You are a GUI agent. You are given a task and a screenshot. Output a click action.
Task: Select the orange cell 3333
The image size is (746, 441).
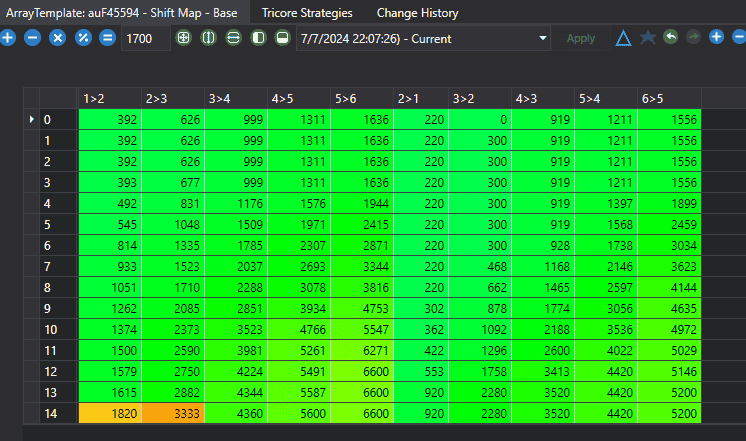173,413
